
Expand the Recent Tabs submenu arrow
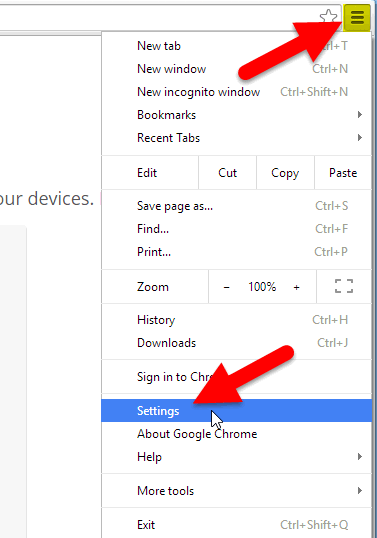(x=360, y=138)
